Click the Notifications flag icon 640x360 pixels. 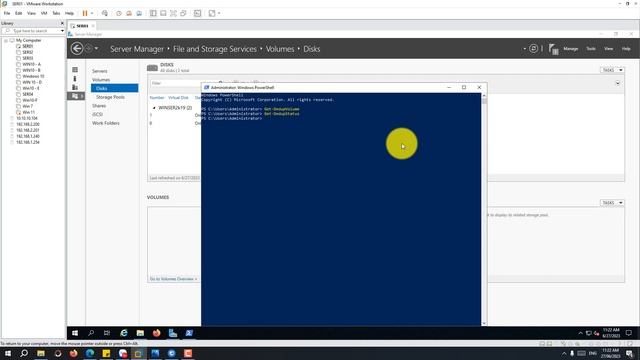coord(553,49)
